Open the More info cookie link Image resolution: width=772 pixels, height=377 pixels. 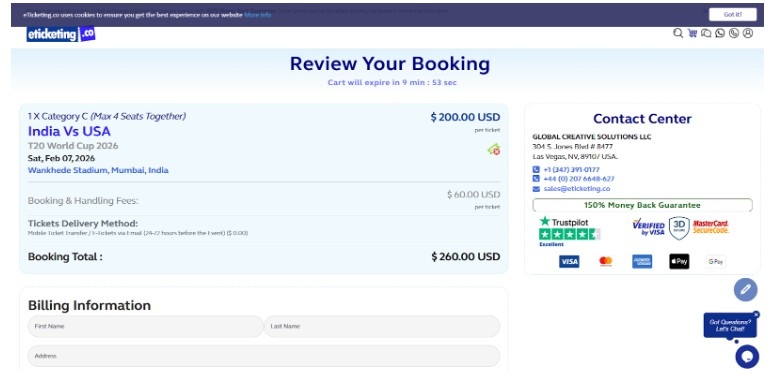click(x=257, y=15)
